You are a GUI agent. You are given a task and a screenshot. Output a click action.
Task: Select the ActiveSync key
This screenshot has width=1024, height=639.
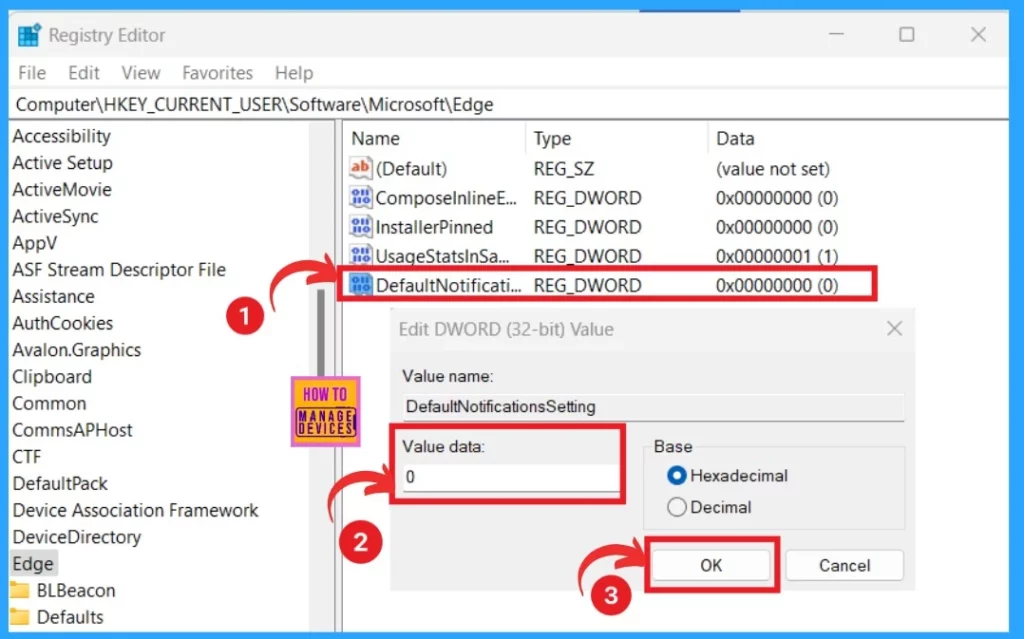[x=56, y=216]
